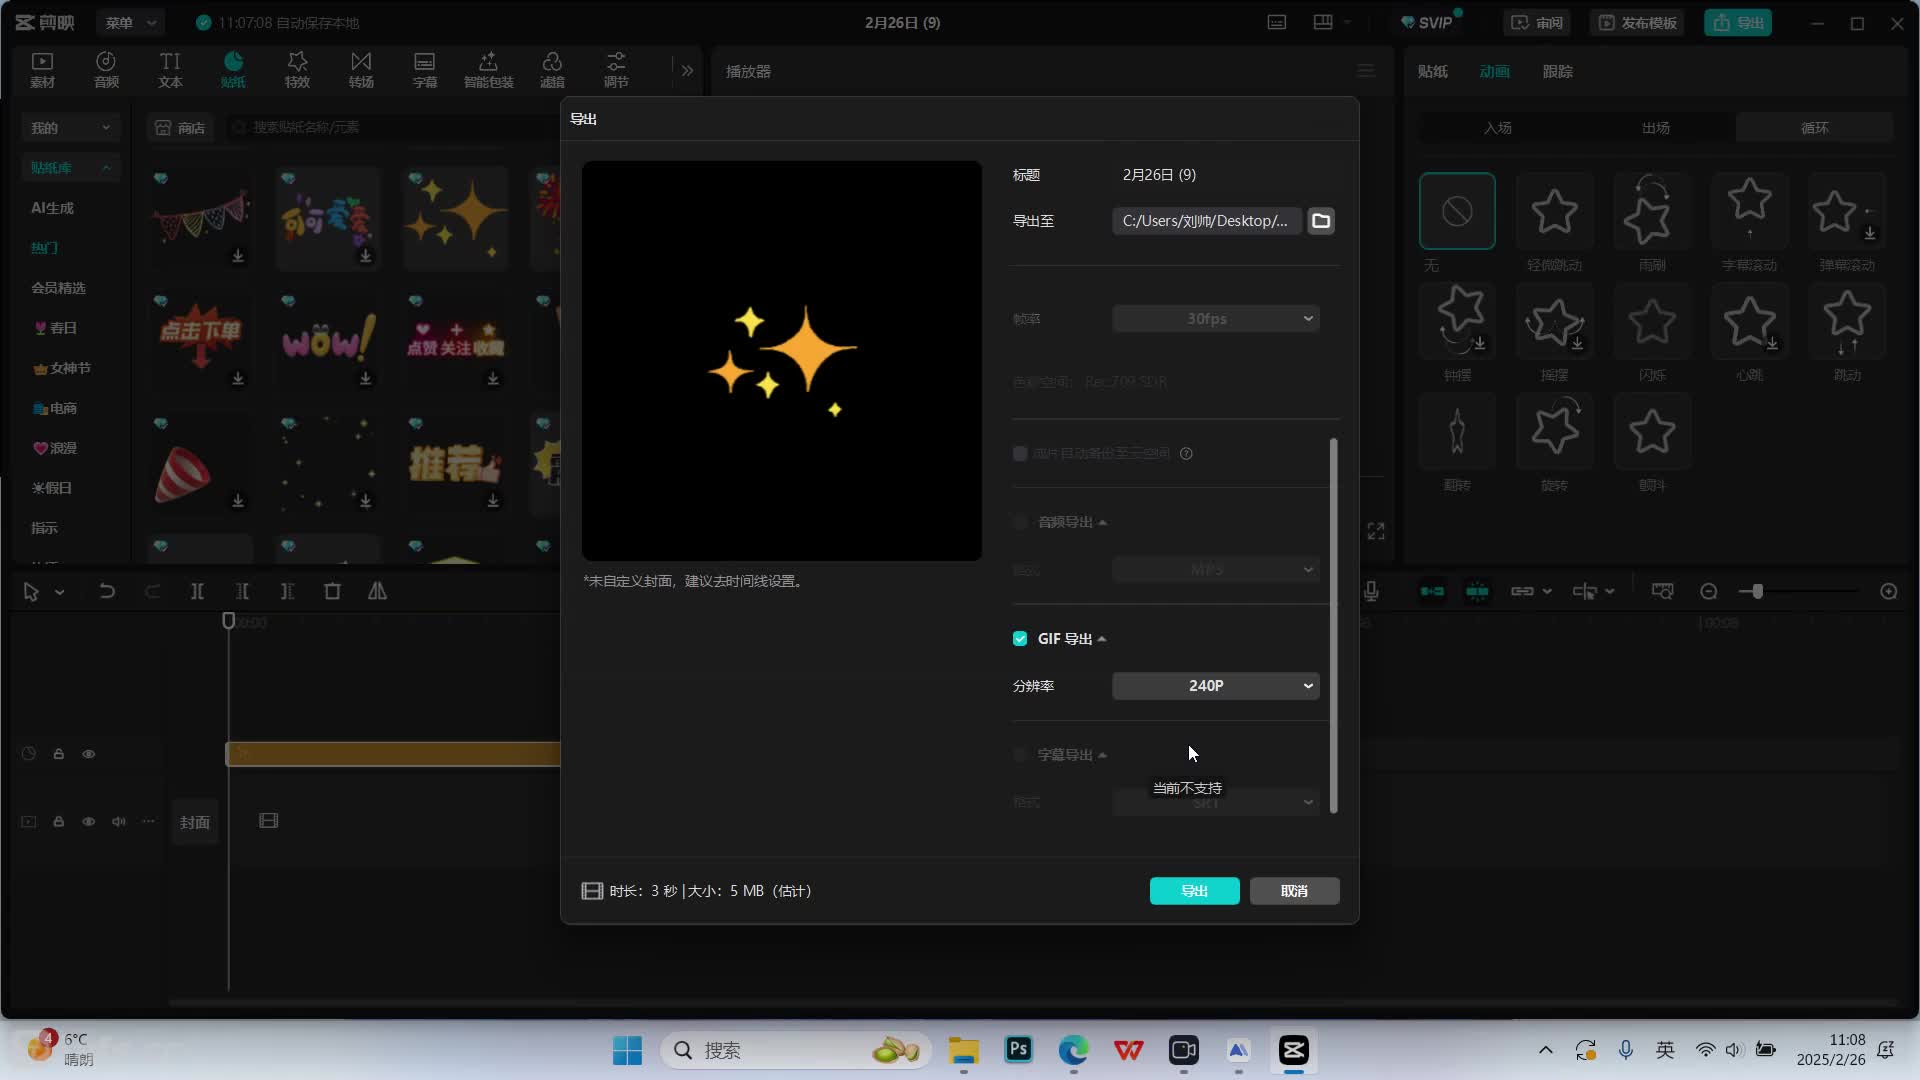Lock the main video track

point(59,822)
